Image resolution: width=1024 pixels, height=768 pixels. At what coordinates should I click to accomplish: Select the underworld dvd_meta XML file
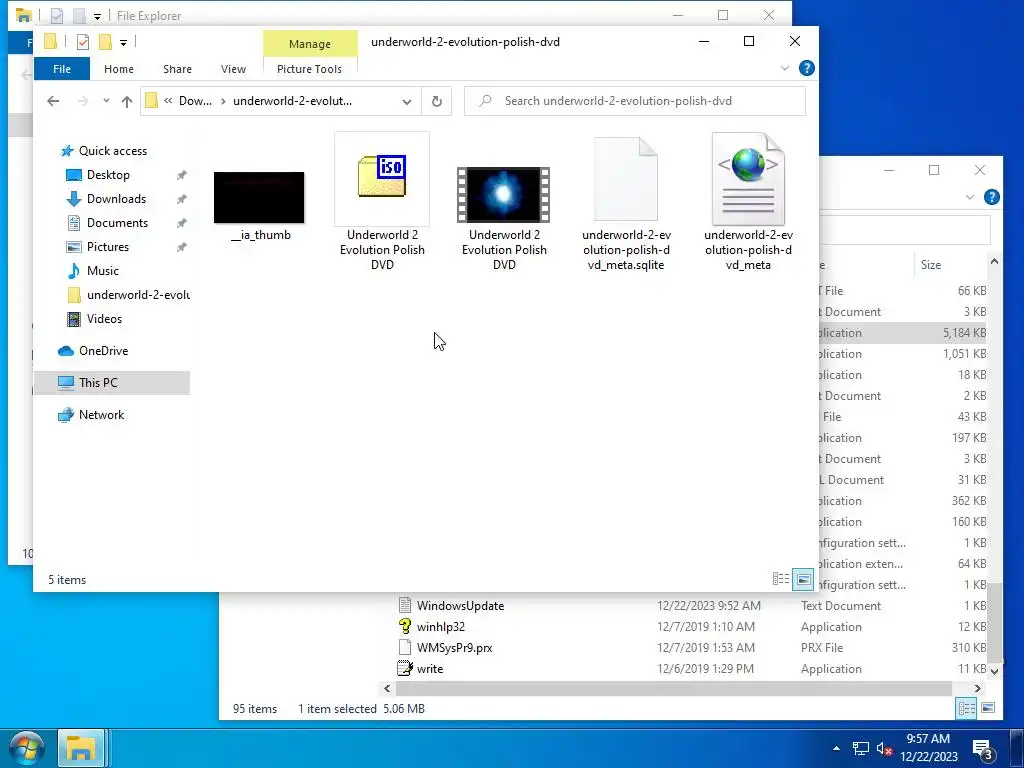pos(748,202)
